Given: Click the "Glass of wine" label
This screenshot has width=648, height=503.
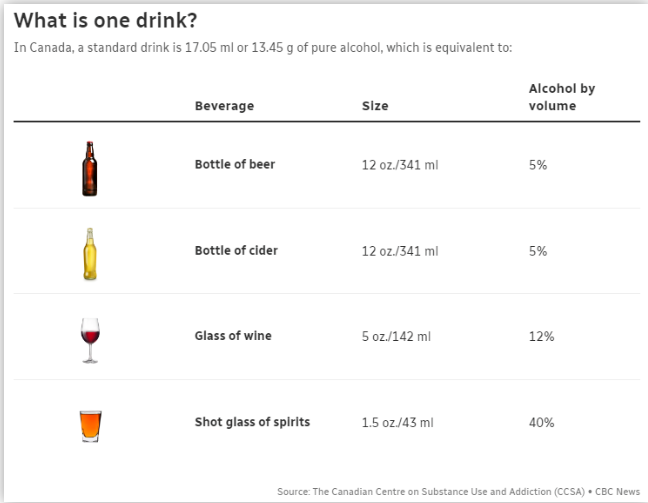Looking at the screenshot, I should [232, 336].
